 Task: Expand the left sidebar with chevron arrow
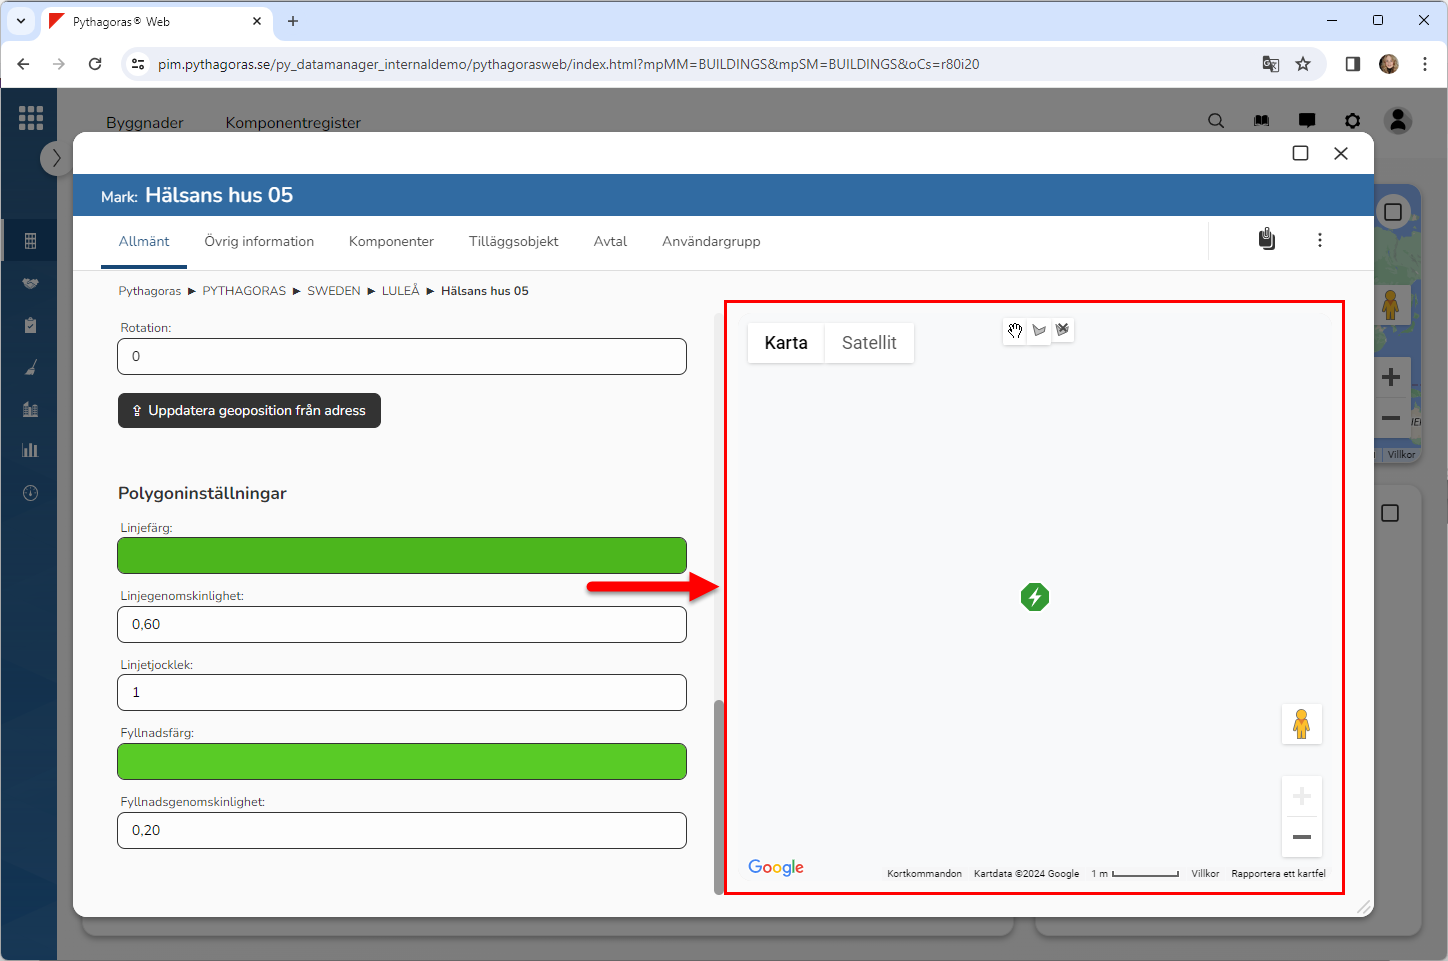tap(56, 158)
